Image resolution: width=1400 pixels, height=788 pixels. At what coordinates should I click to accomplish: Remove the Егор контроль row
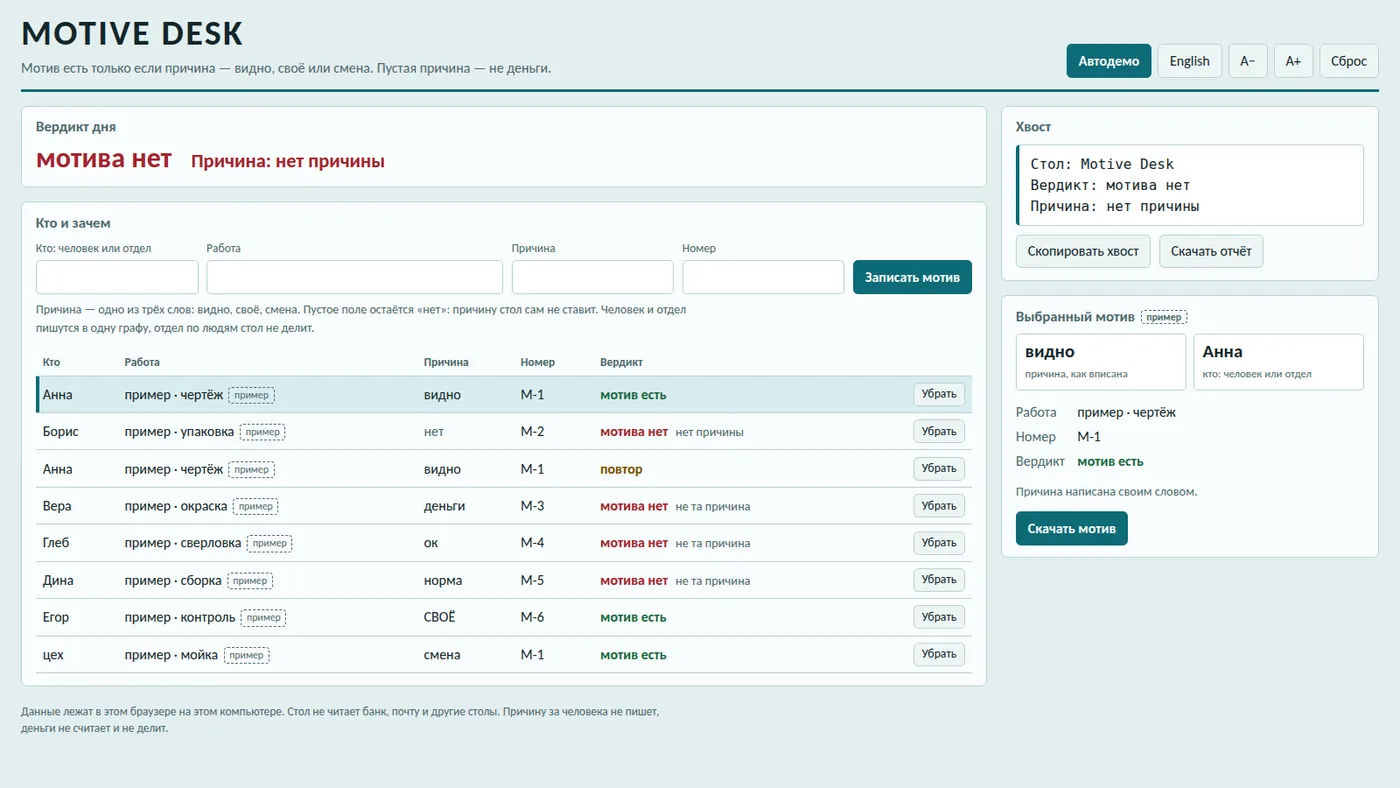[939, 617]
